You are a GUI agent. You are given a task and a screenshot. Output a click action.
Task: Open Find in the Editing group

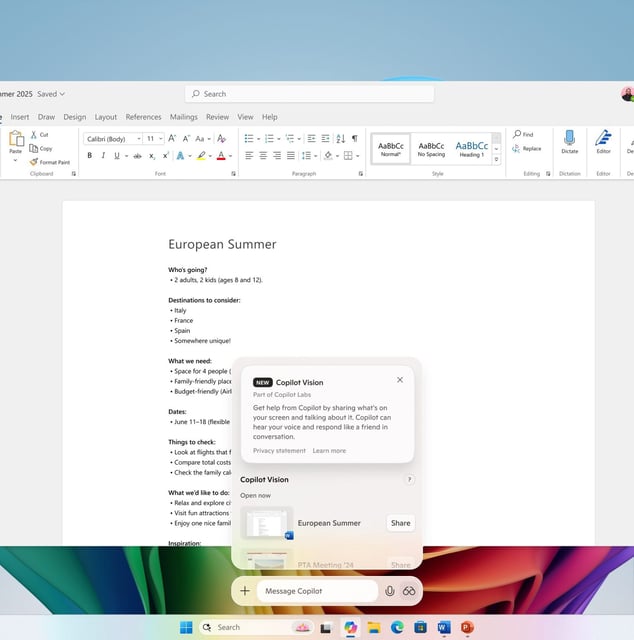tap(523, 134)
